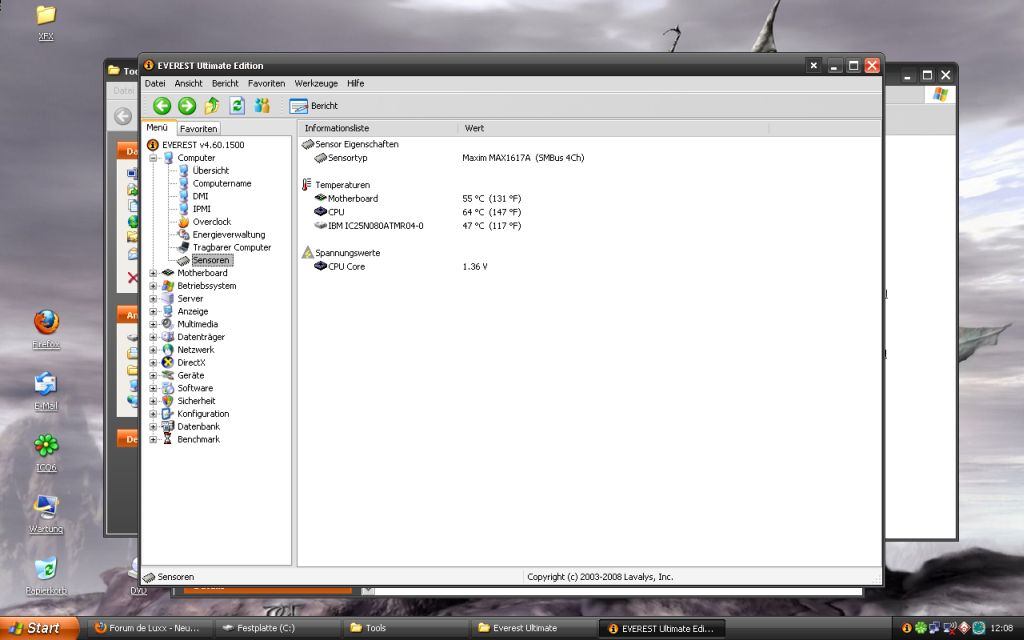Image resolution: width=1024 pixels, height=640 pixels.
Task: Click the Refresh toolbar icon
Action: click(x=237, y=106)
